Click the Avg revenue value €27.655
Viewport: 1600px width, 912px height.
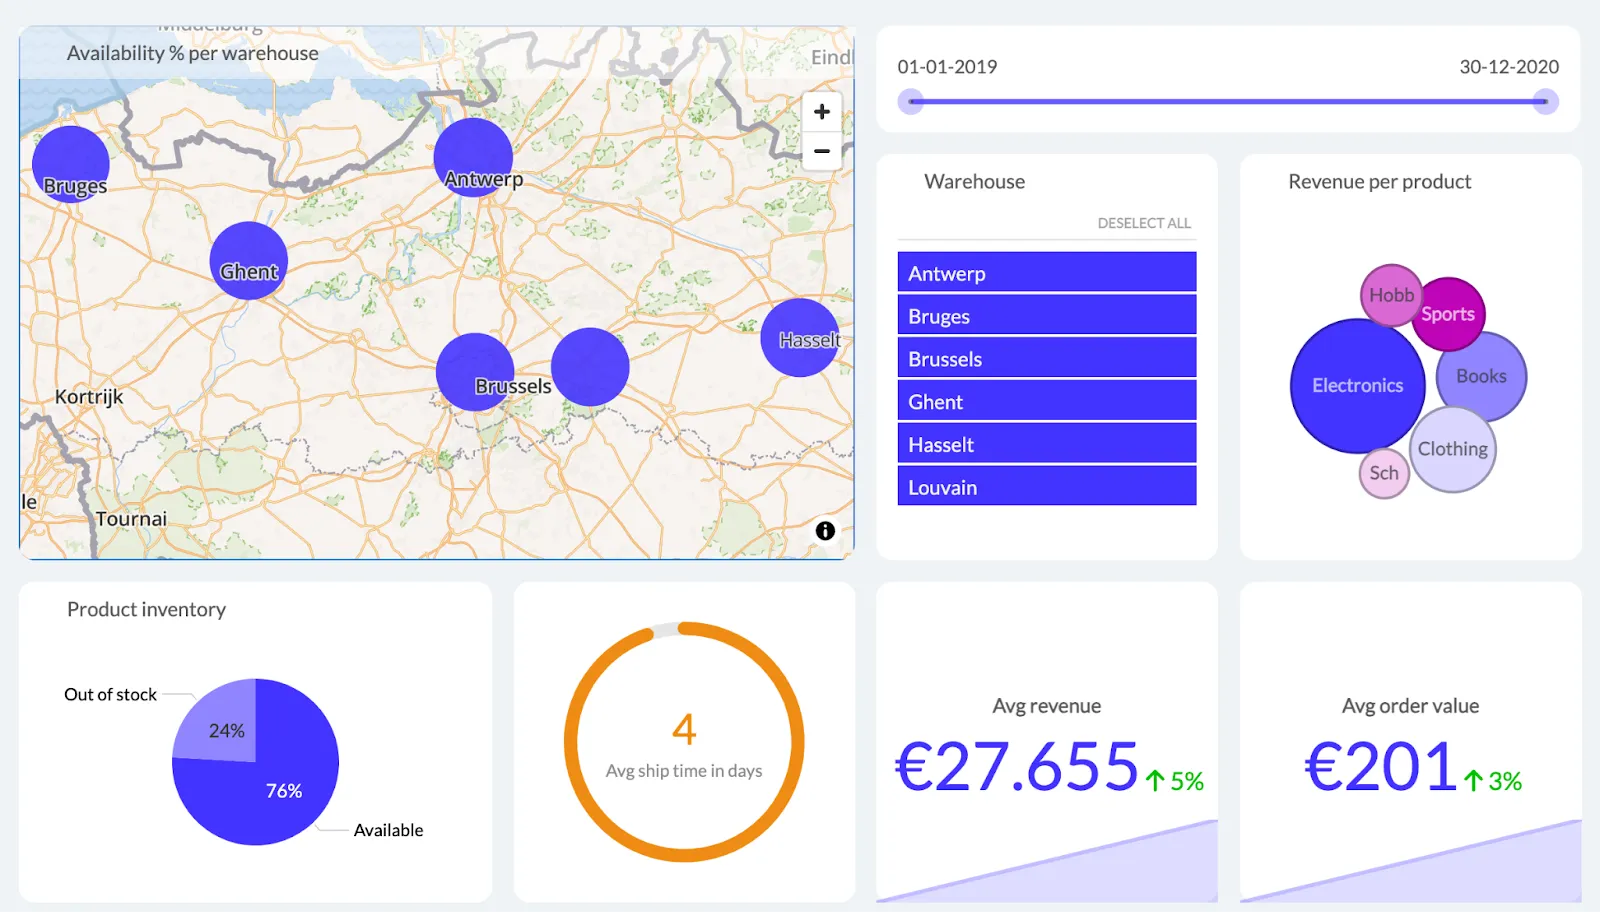(x=1016, y=767)
